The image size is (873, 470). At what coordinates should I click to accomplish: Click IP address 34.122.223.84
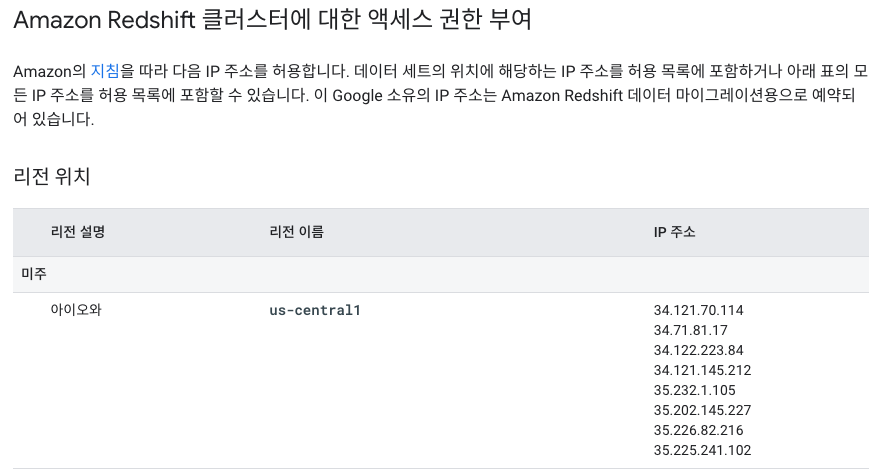pyautogui.click(x=698, y=350)
